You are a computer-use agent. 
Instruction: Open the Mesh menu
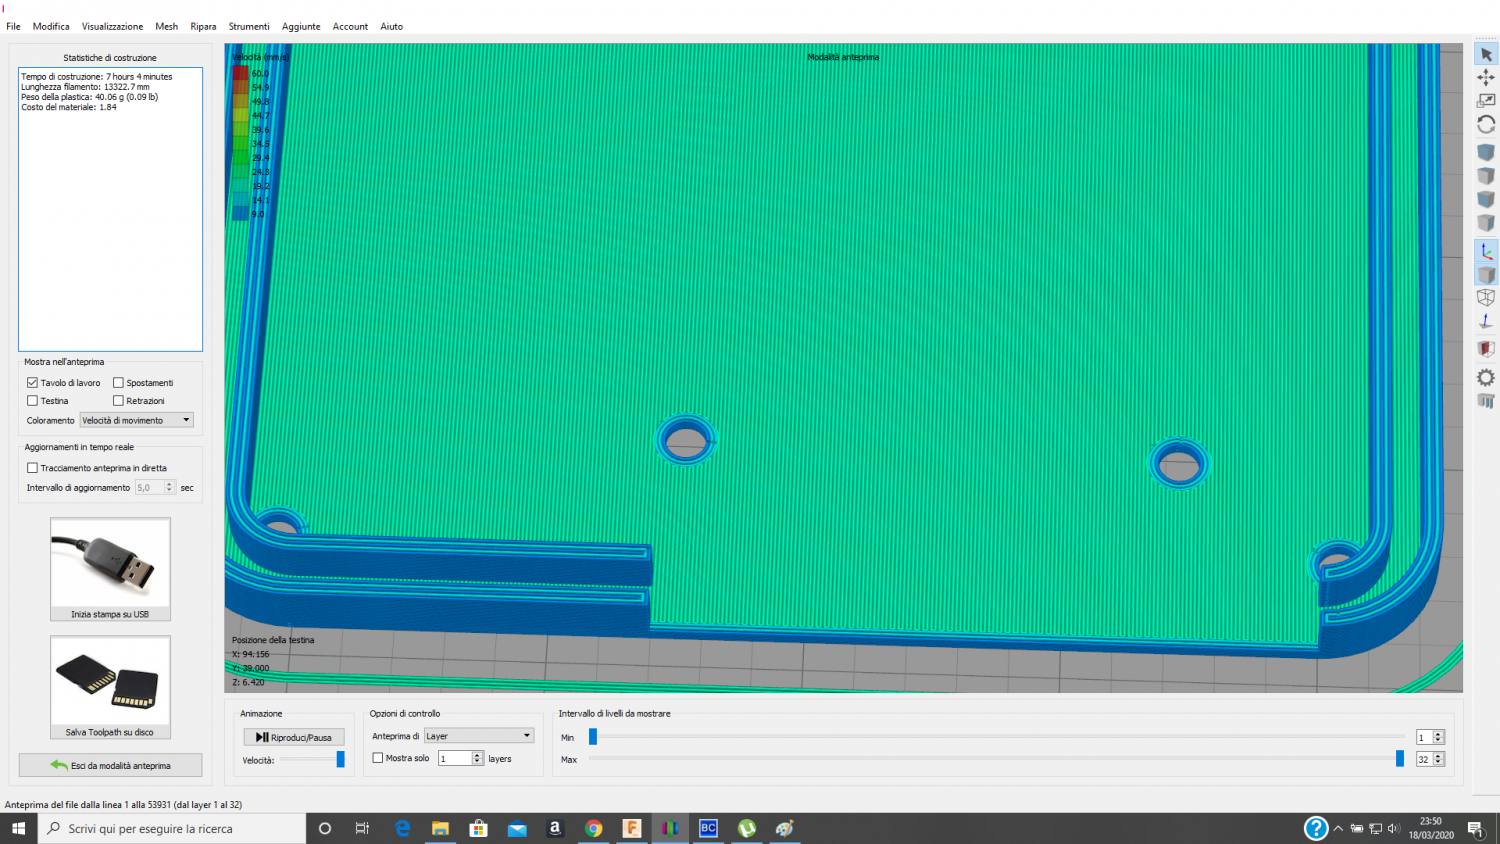click(x=166, y=26)
